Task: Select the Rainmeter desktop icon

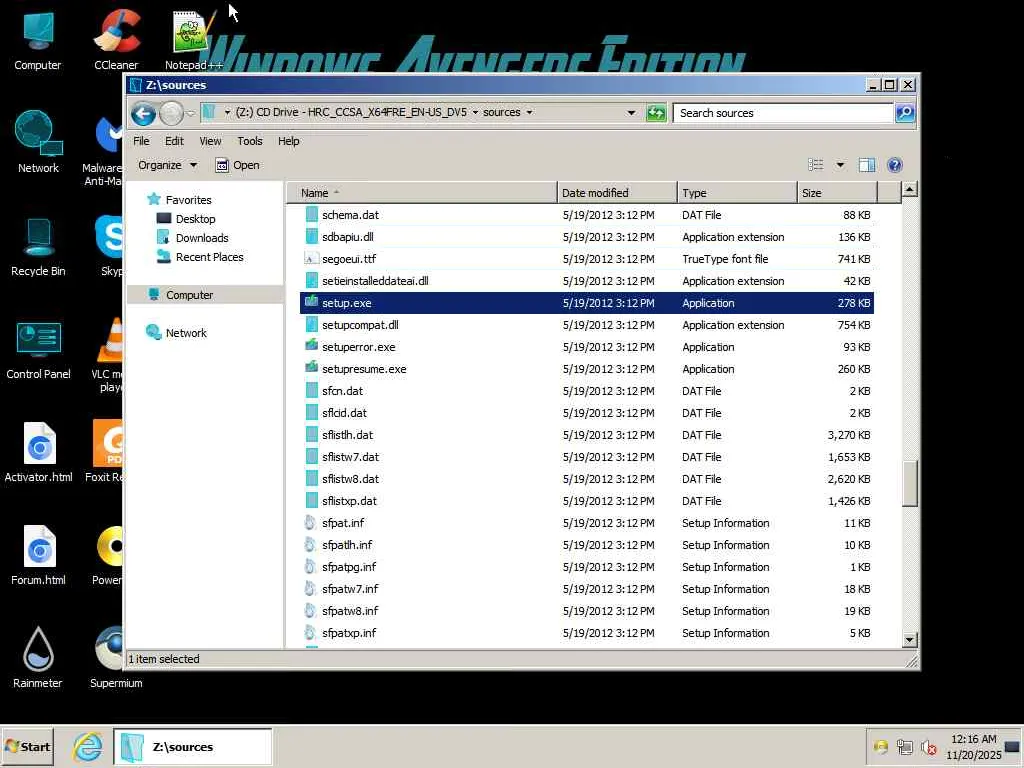Action: coord(38,657)
